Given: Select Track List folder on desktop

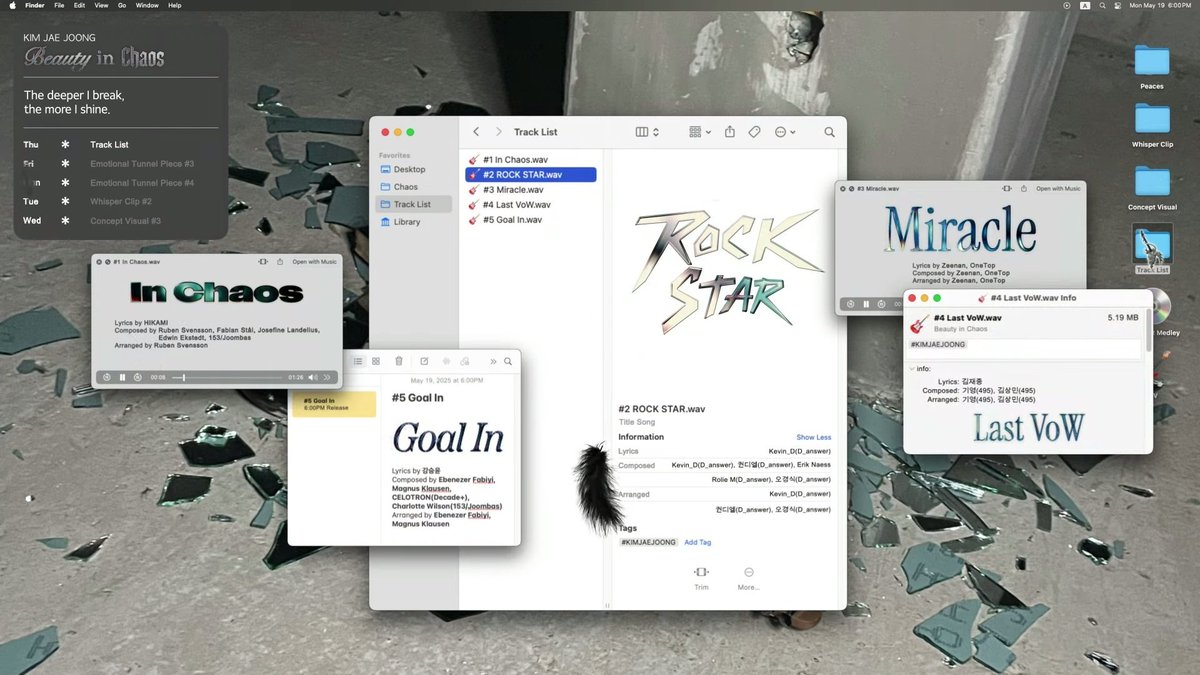Looking at the screenshot, I should 1152,249.
